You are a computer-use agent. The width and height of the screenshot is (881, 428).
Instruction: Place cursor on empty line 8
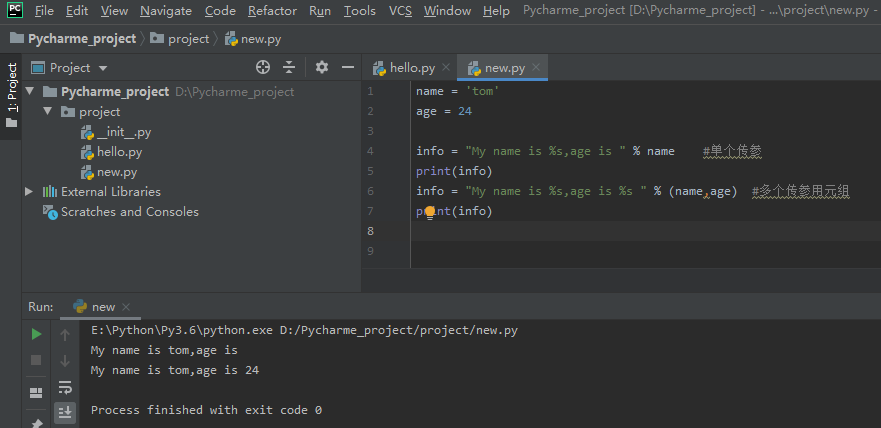[646, 231]
